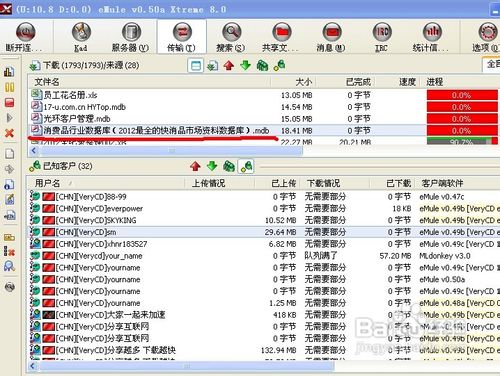Open the Servers (服务器) panel
Screen dimensions: 500x376
131,37
